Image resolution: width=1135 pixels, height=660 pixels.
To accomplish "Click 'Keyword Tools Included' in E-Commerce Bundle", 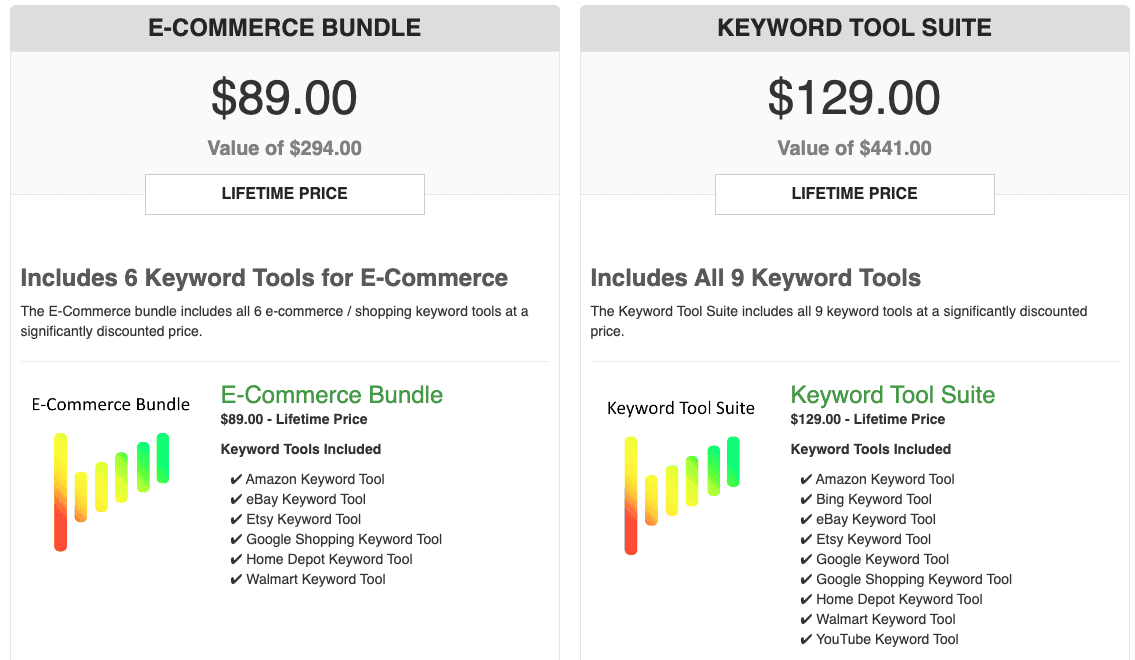I will point(301,449).
